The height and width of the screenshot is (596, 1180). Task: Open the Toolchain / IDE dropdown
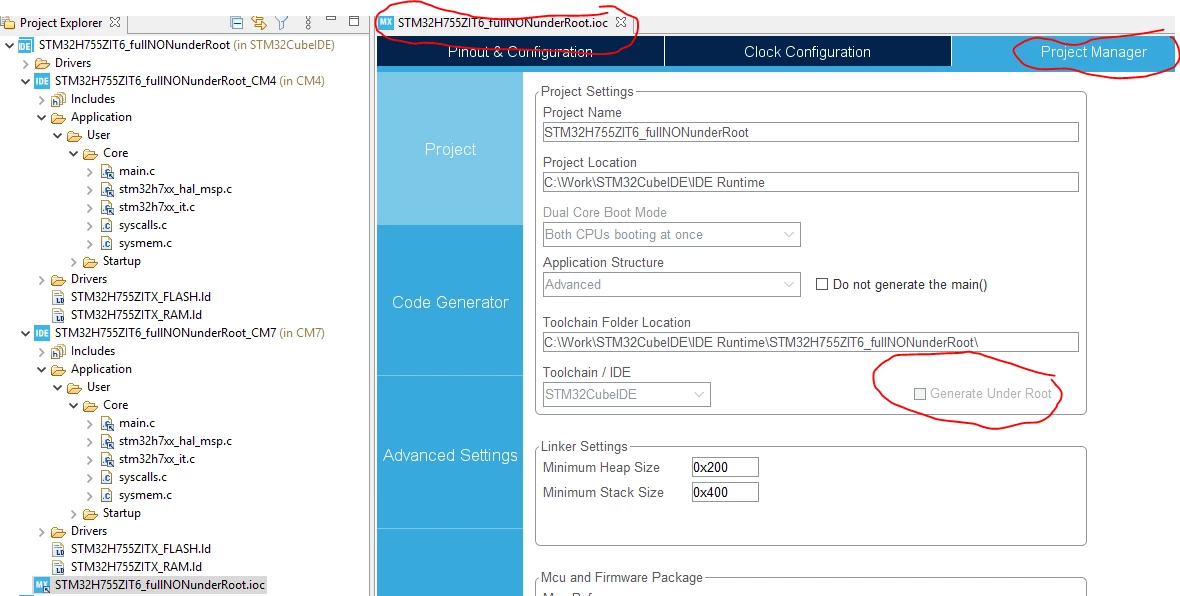tap(626, 394)
